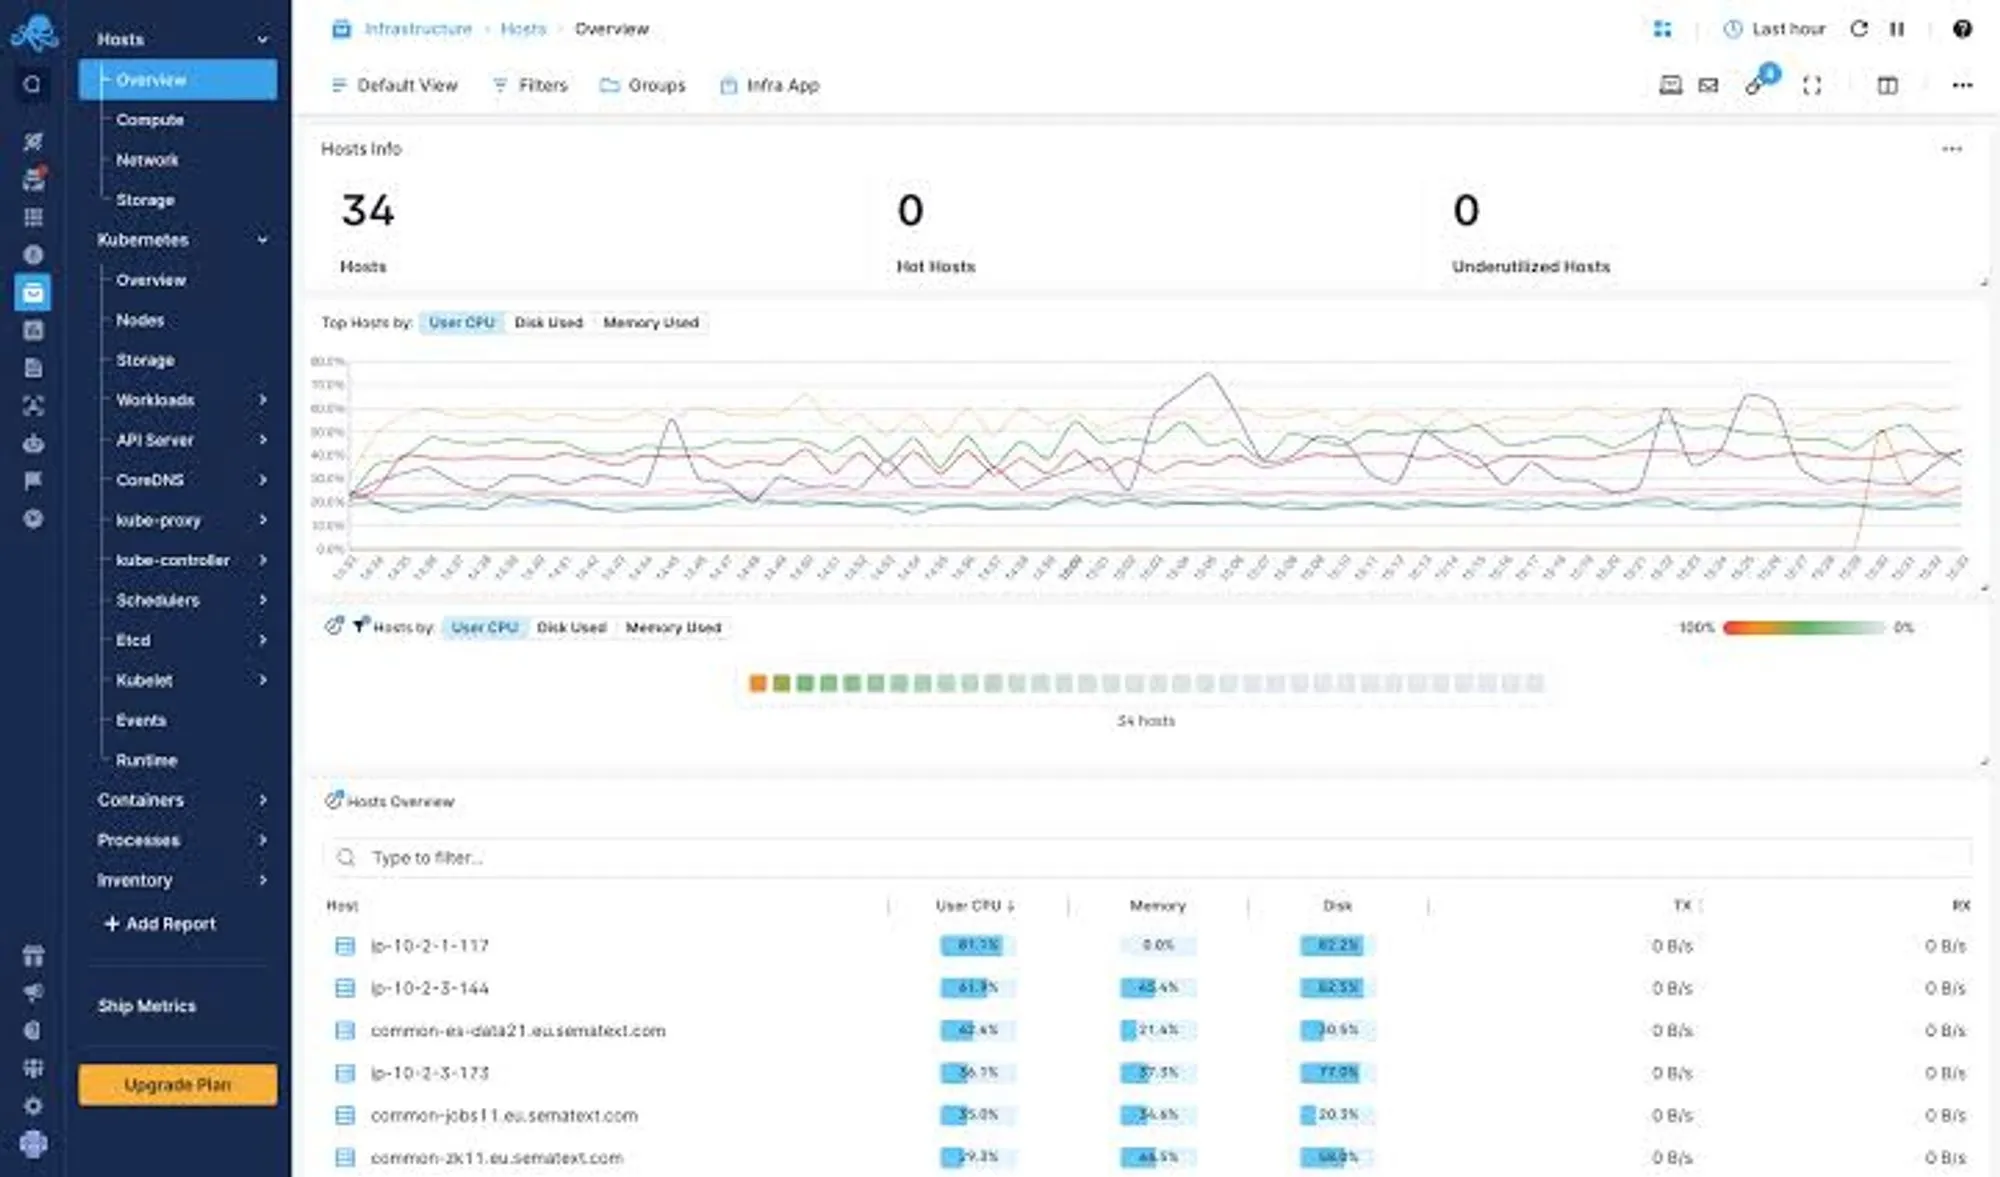Open the Last hour time range picker
Viewport: 2000px width, 1177px height.
coord(1776,29)
